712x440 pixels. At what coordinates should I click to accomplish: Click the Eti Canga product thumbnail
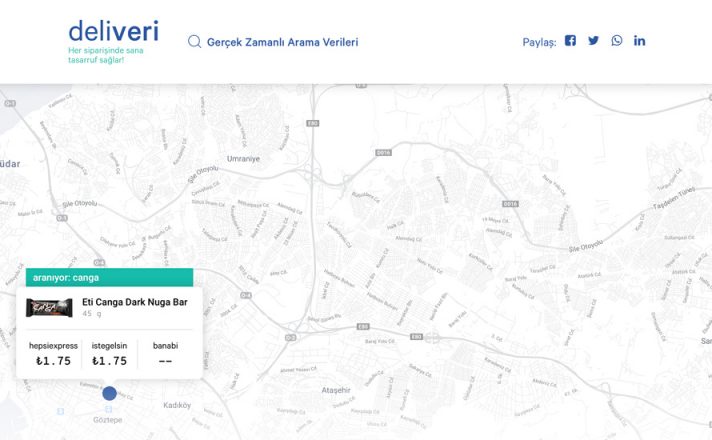click(49, 307)
